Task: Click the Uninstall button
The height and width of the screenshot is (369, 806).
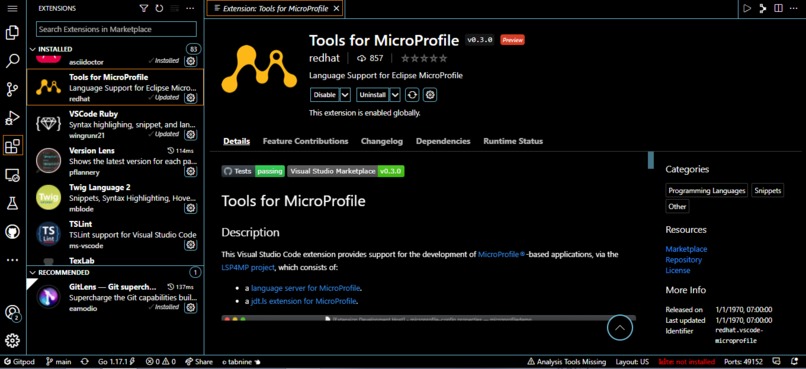Action: click(373, 95)
